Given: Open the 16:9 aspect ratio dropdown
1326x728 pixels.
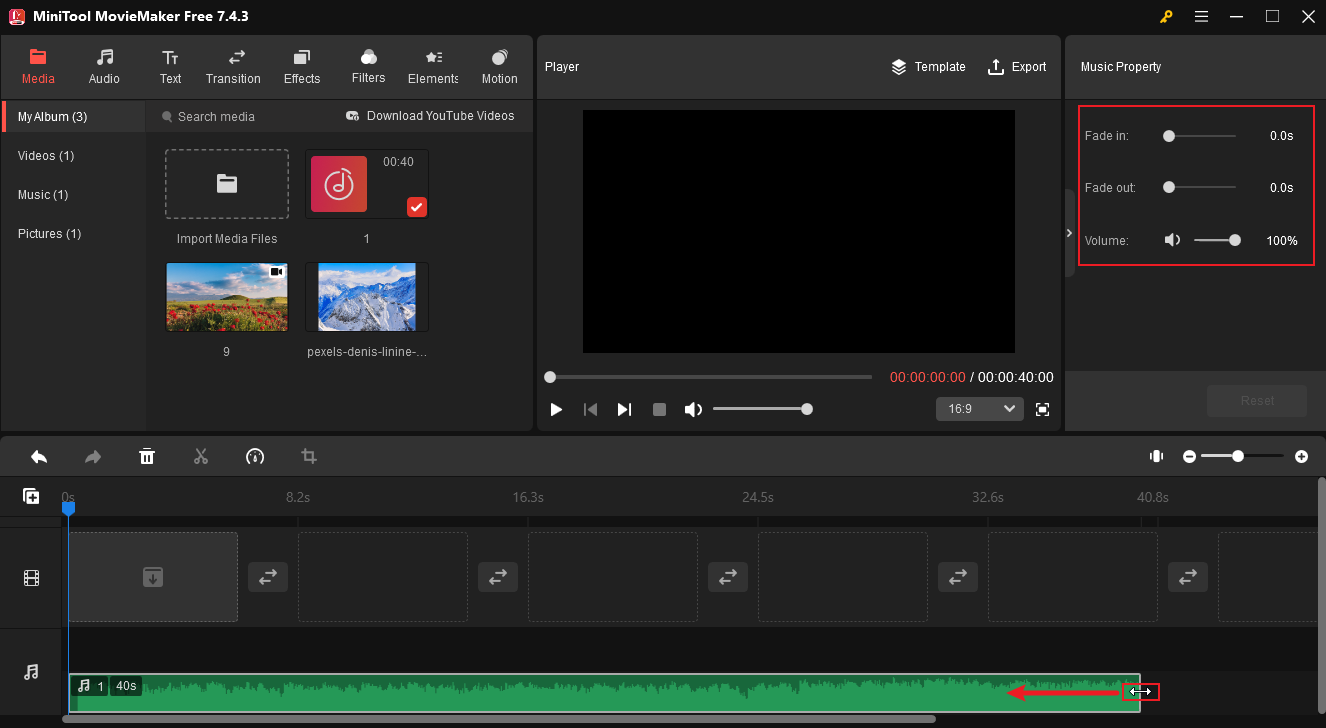Looking at the screenshot, I should coord(979,409).
